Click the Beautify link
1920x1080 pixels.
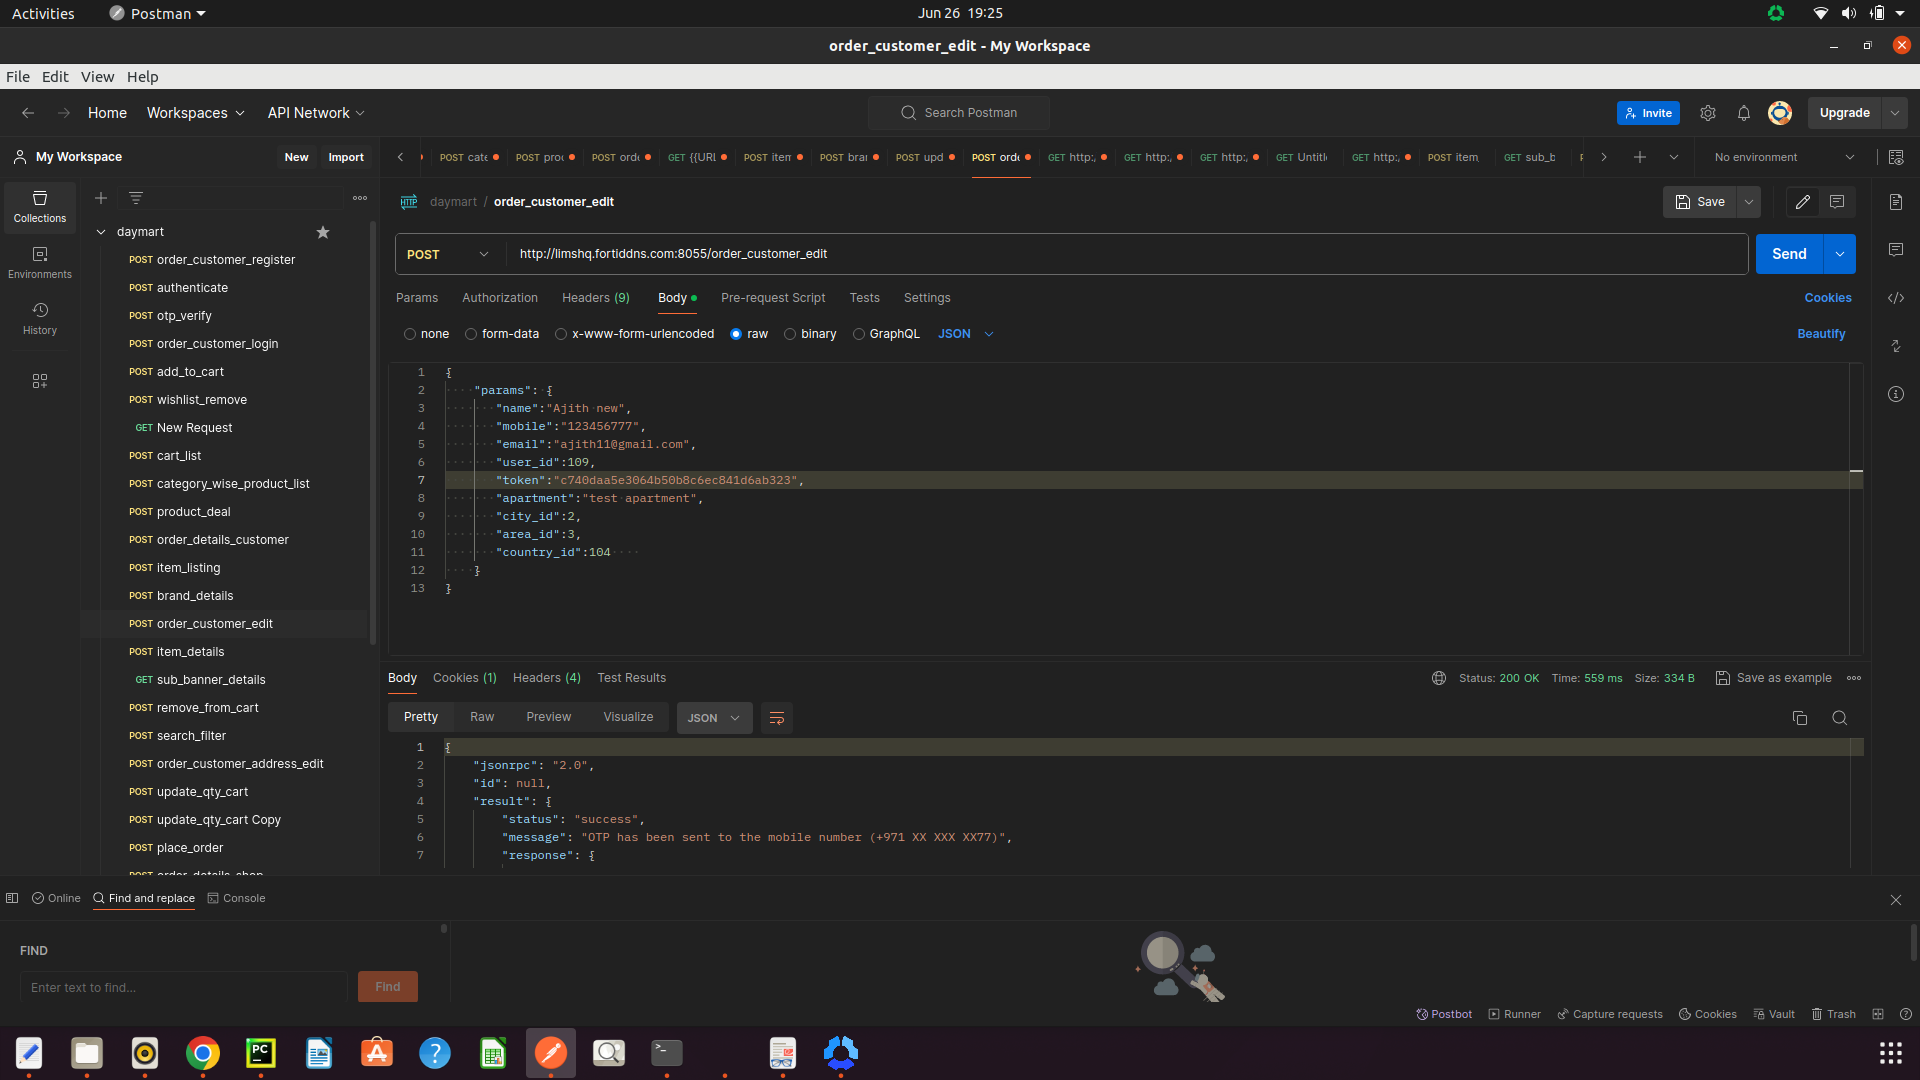tap(1821, 334)
